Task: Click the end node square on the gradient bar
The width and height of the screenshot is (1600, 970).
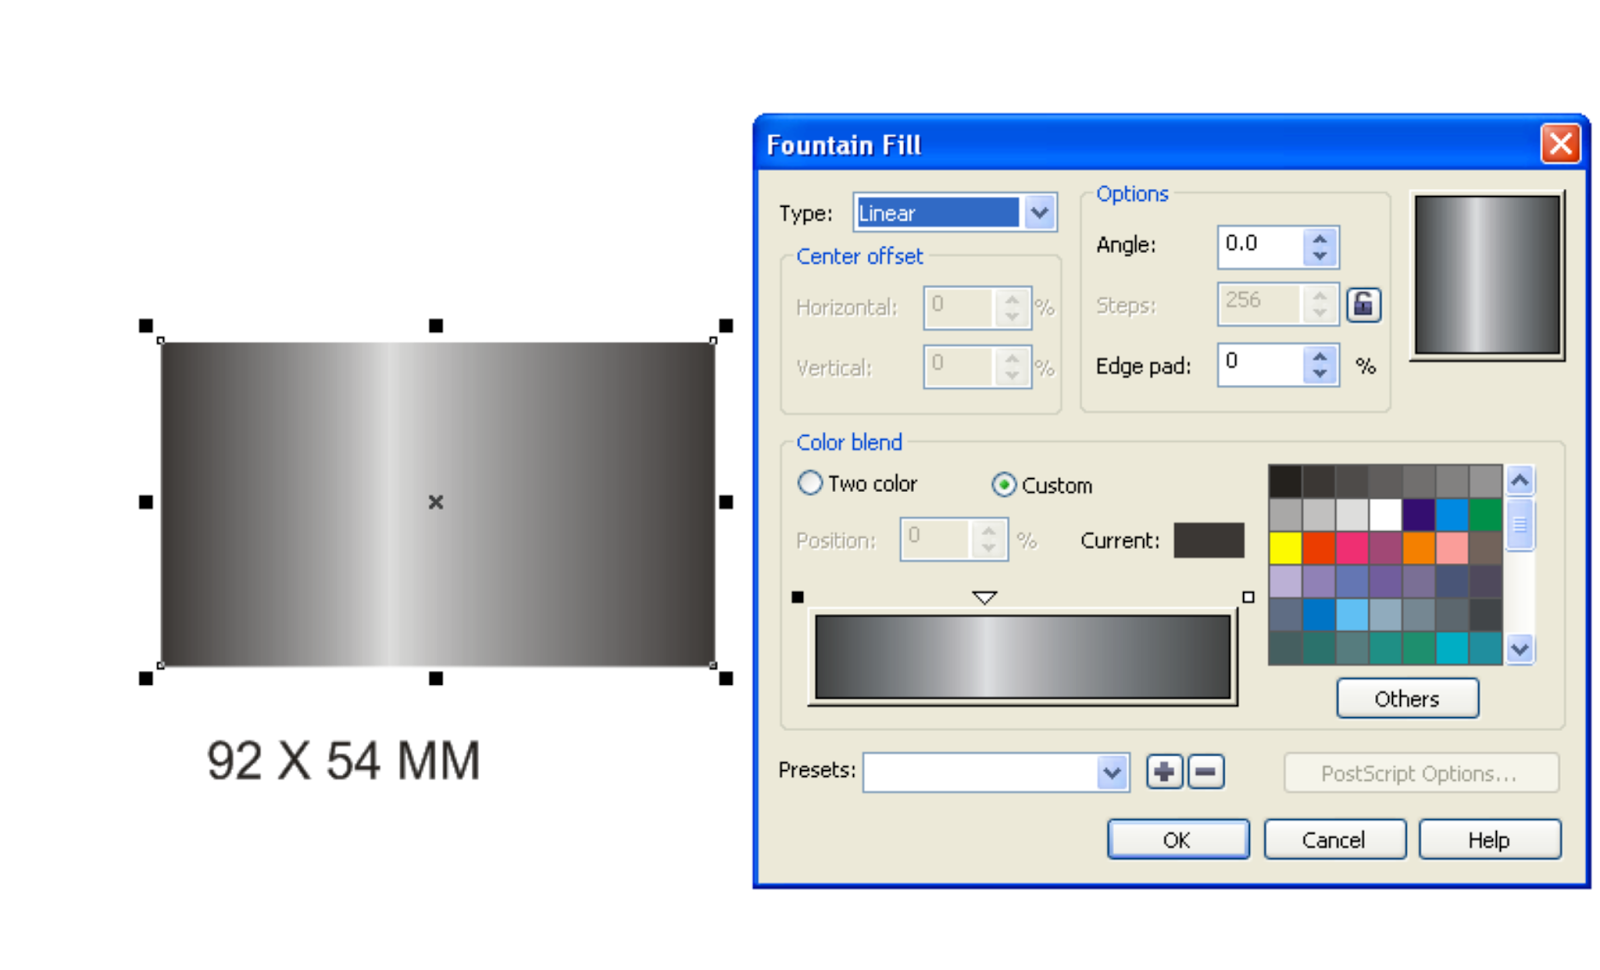Action: [1248, 597]
